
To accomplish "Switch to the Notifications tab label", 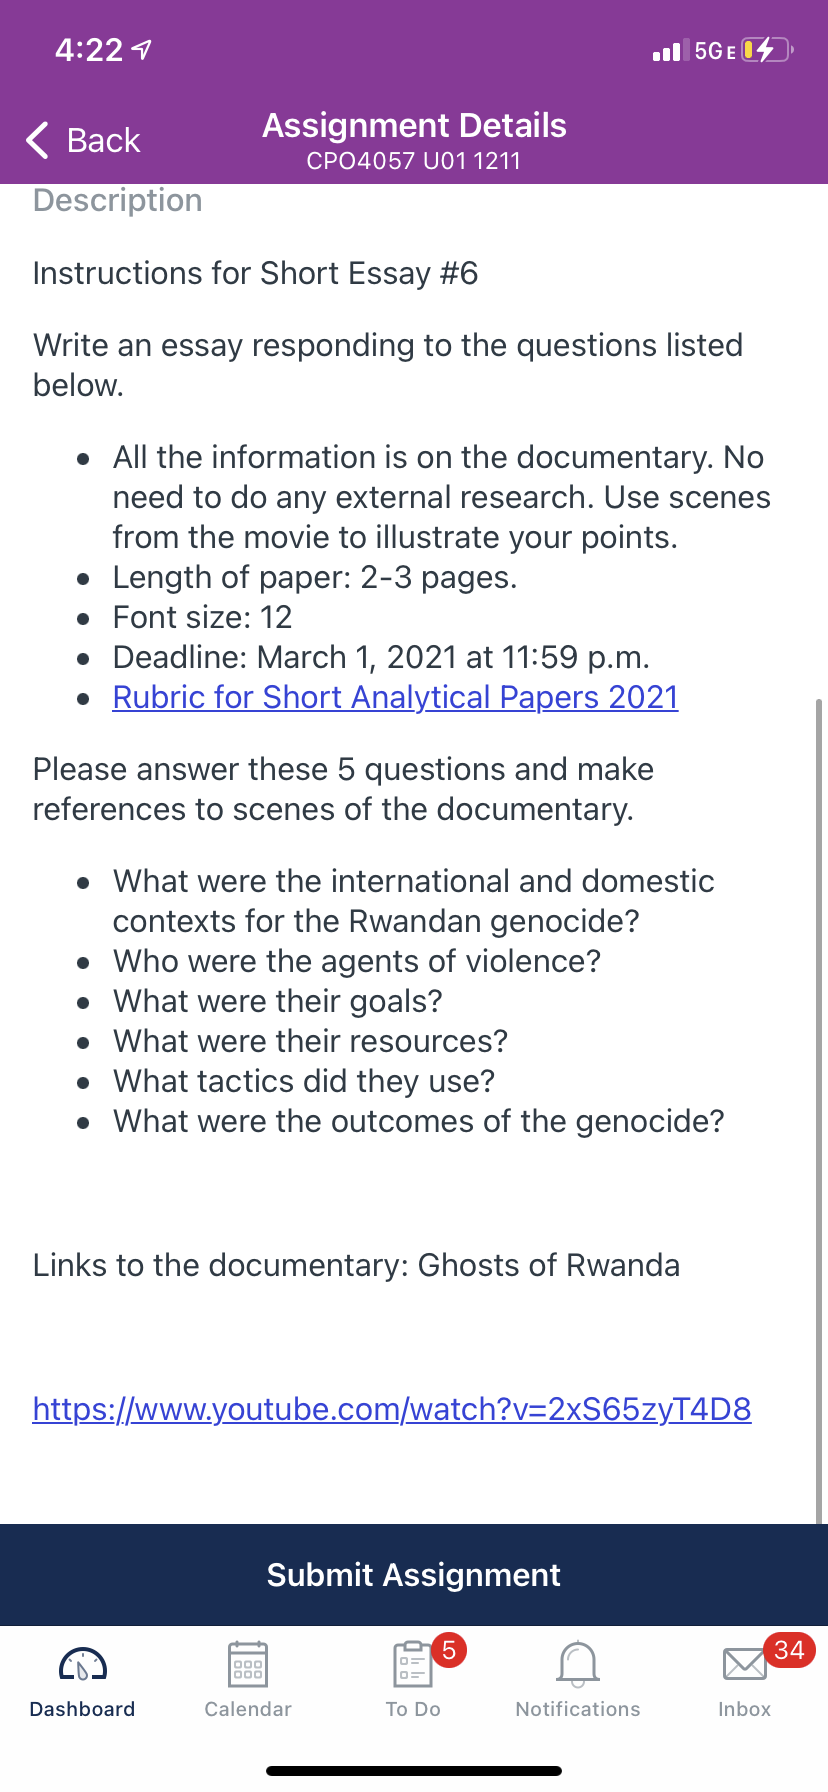I will [578, 1709].
